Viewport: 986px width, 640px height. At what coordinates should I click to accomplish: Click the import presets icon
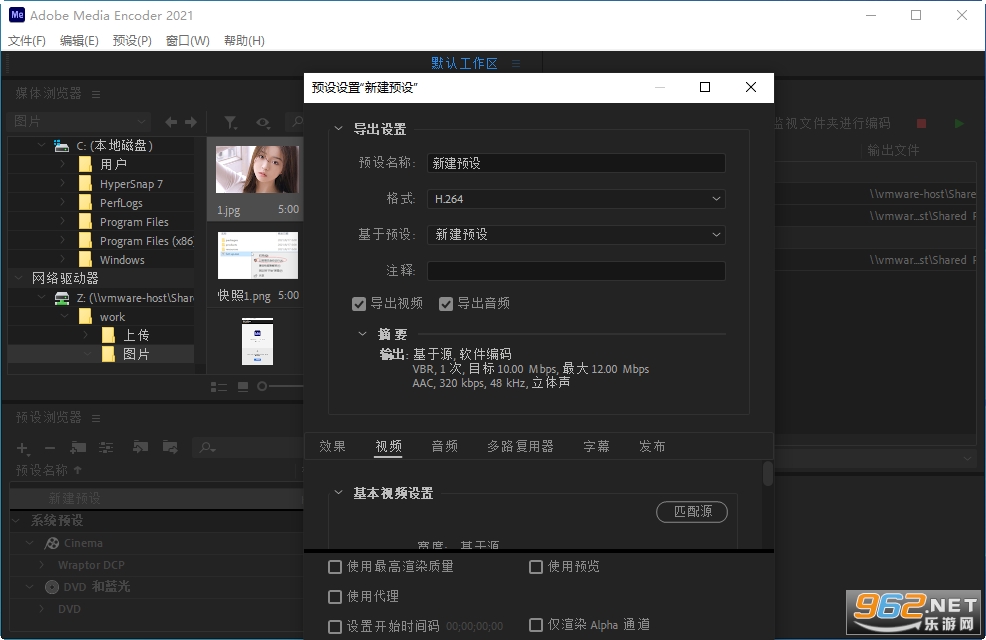(x=140, y=447)
